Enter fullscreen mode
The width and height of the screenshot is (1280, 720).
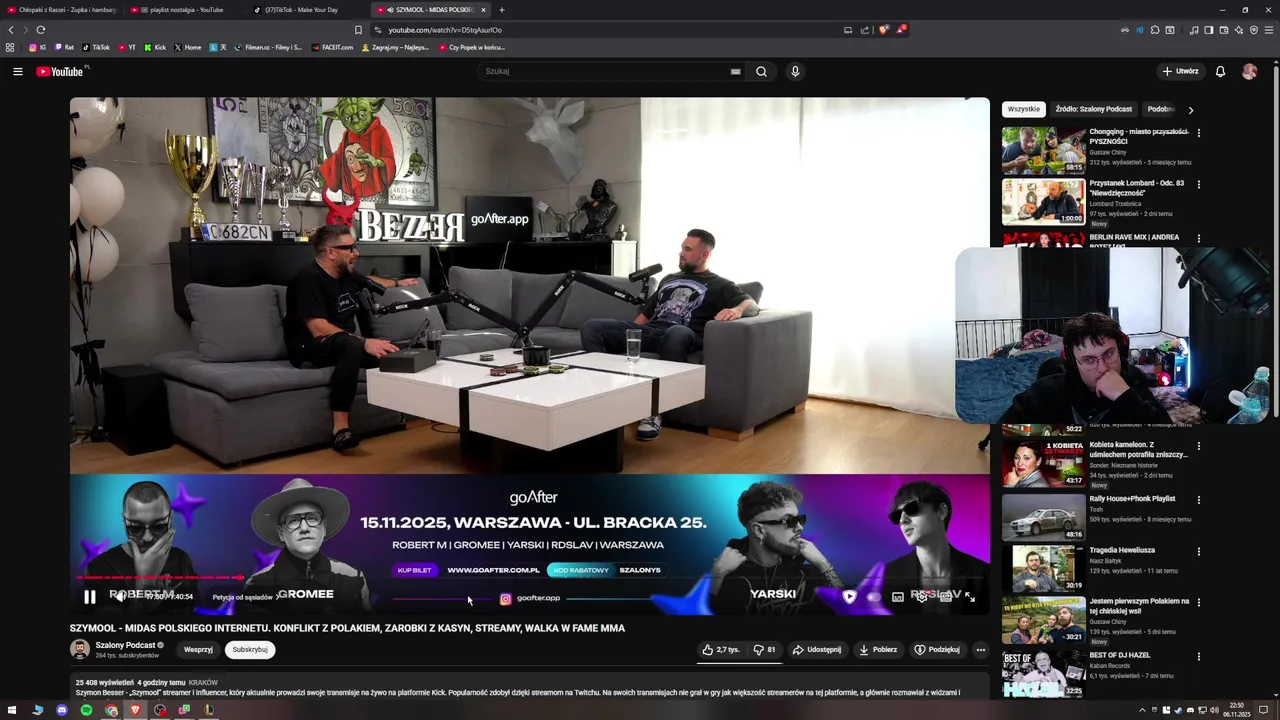pos(969,597)
